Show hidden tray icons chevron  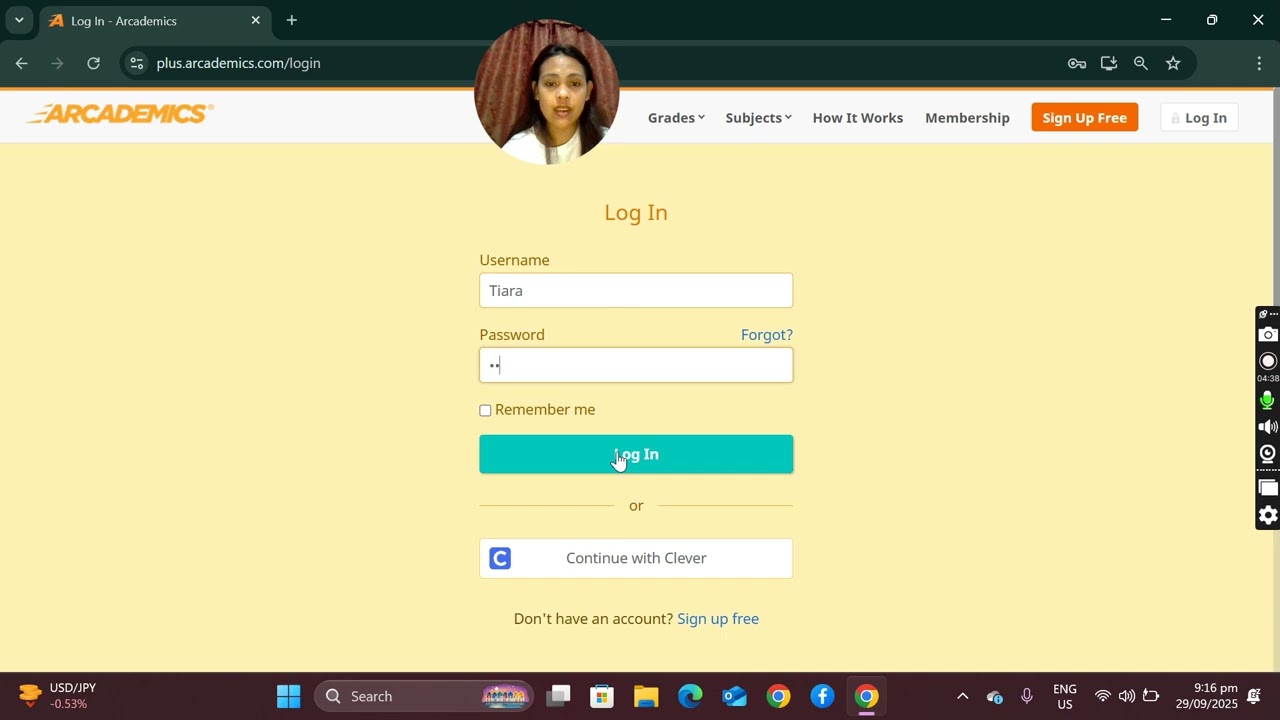pos(962,696)
